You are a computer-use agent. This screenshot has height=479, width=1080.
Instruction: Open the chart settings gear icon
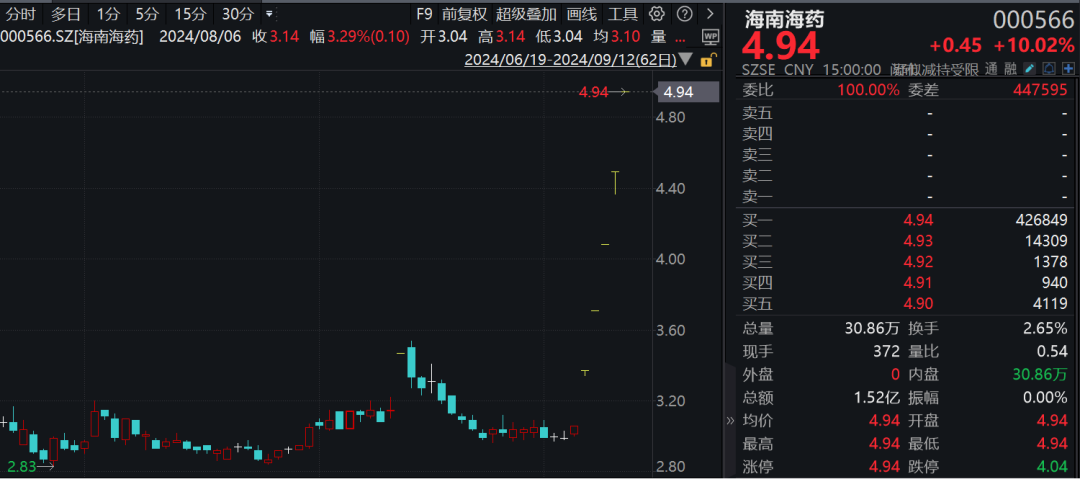point(657,14)
